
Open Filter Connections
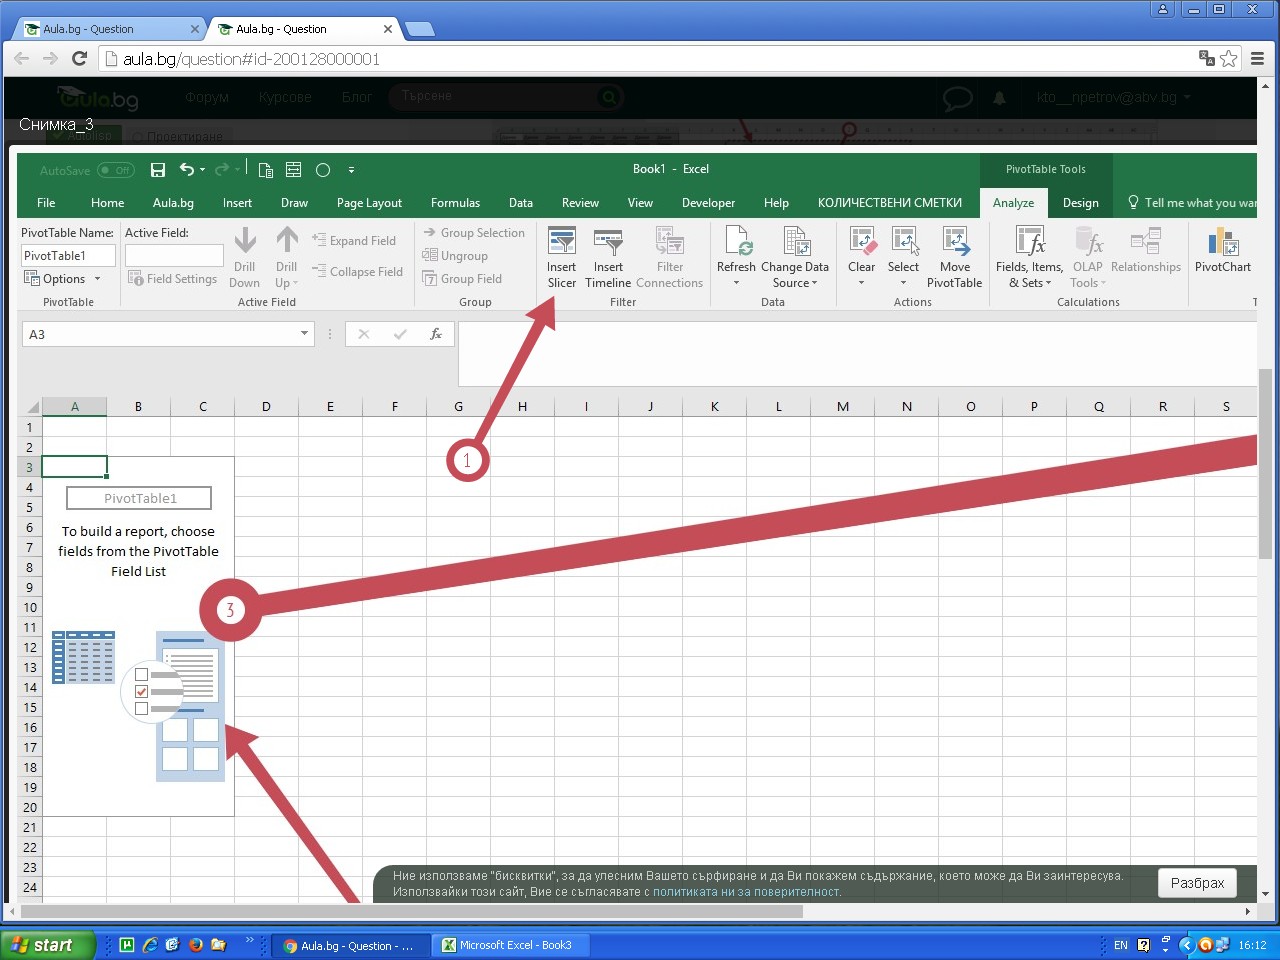(670, 255)
